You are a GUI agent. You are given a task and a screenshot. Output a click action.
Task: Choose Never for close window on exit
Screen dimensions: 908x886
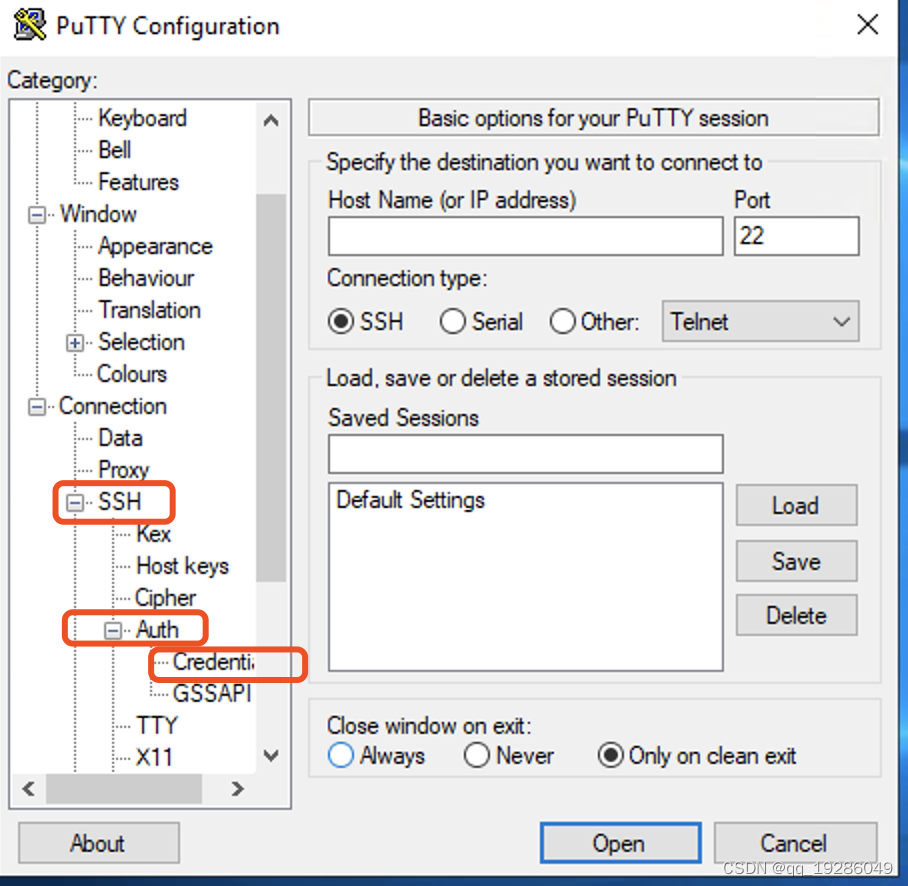477,756
